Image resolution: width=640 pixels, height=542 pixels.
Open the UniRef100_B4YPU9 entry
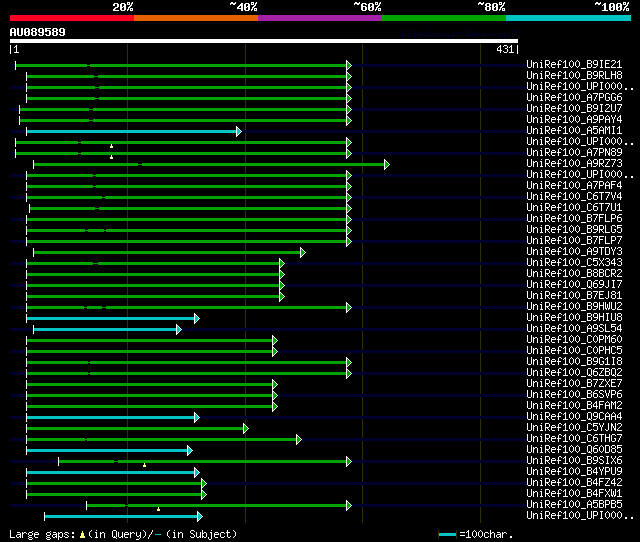click(574, 472)
